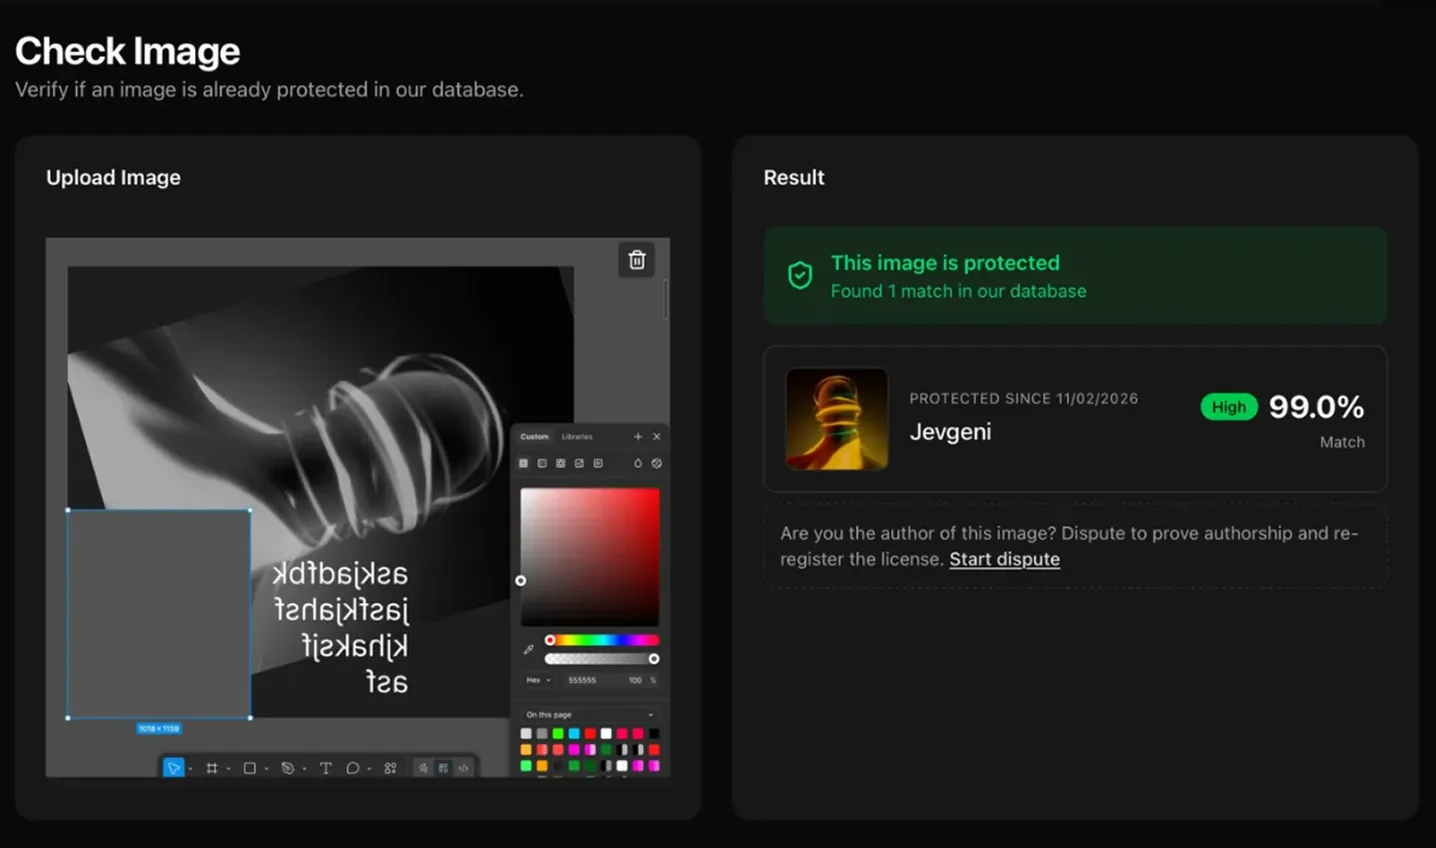1436x848 pixels.
Task: Choose the Video fill type icon
Action: point(598,463)
